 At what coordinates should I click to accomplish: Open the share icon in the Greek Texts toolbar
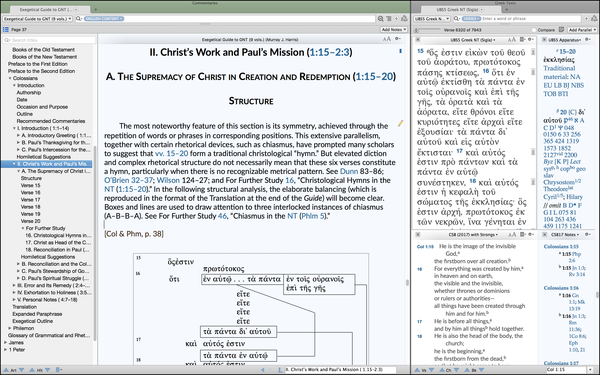595,18
